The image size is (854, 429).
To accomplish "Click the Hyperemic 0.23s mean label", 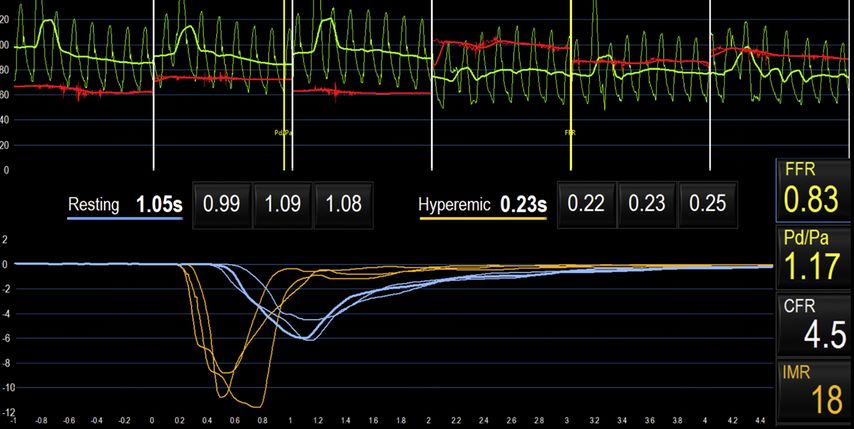I will tap(482, 205).
